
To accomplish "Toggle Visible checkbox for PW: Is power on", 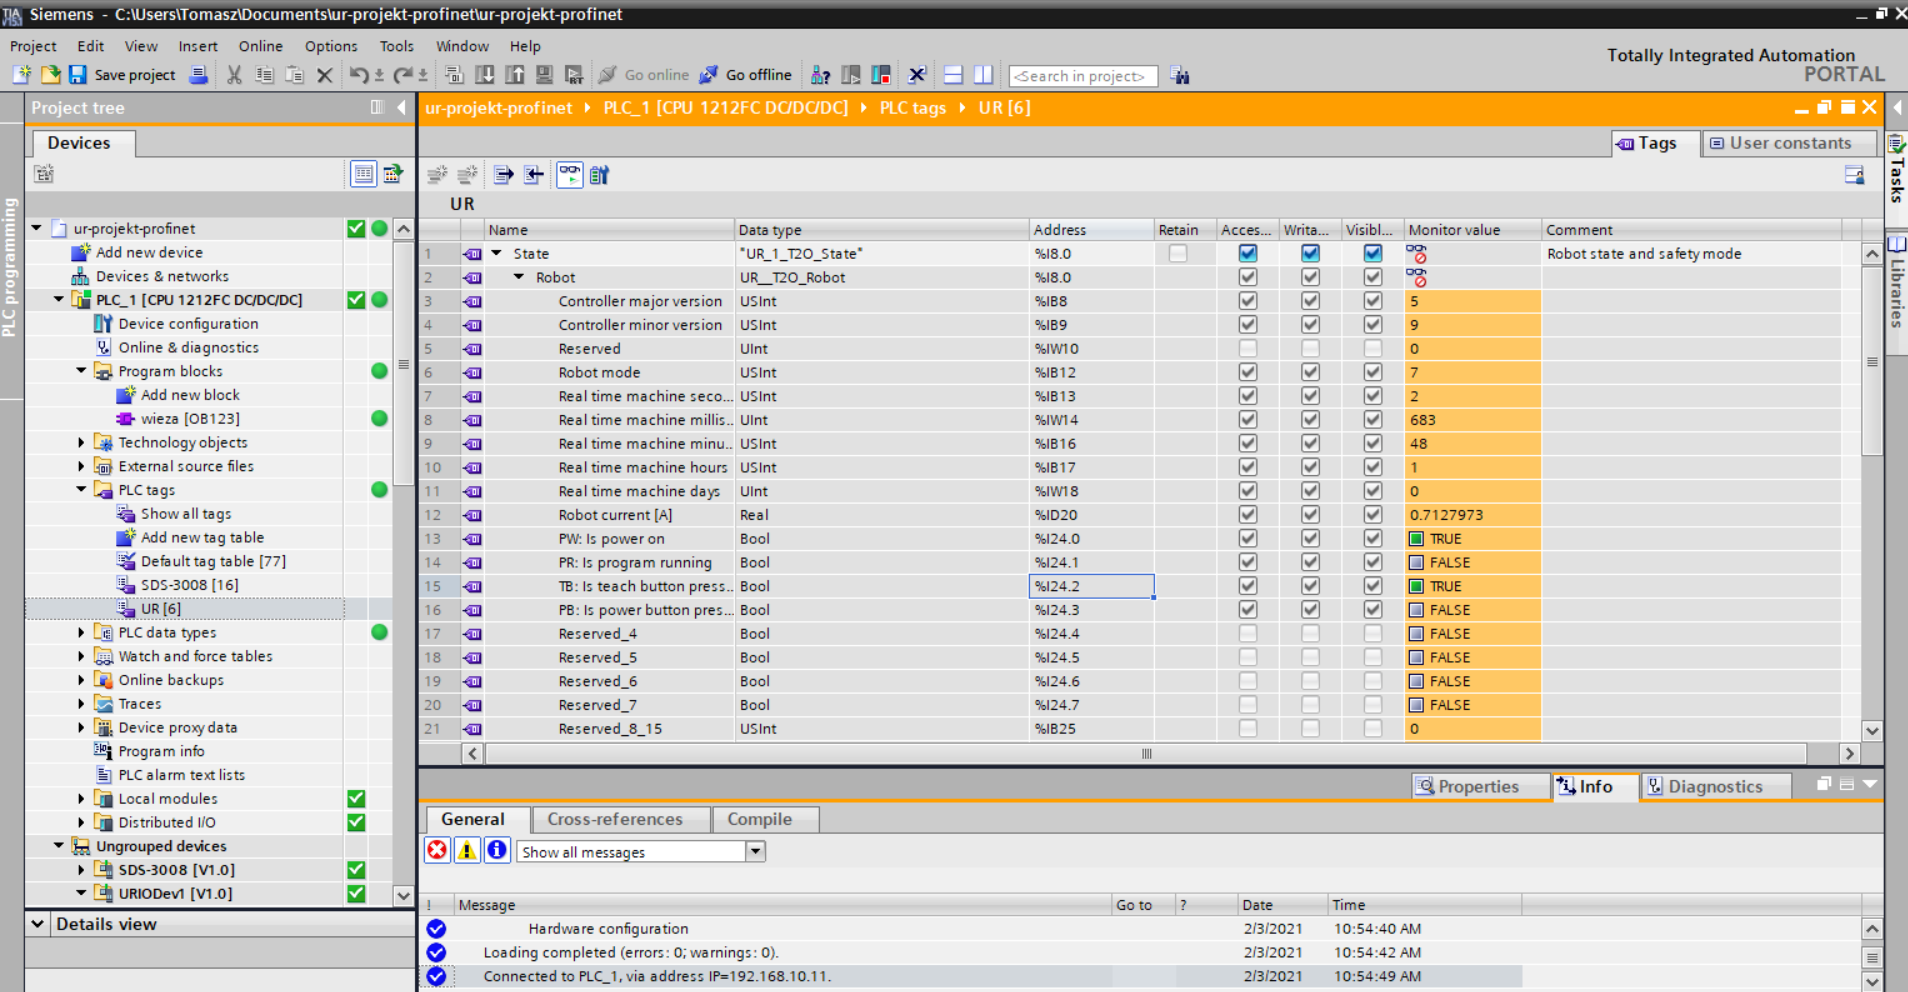I will pos(1373,539).
